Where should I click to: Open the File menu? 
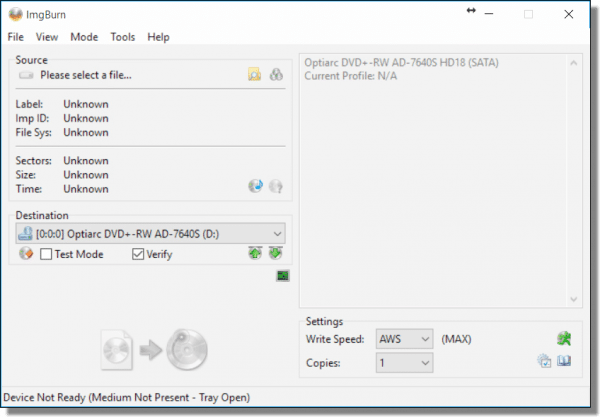coord(16,37)
